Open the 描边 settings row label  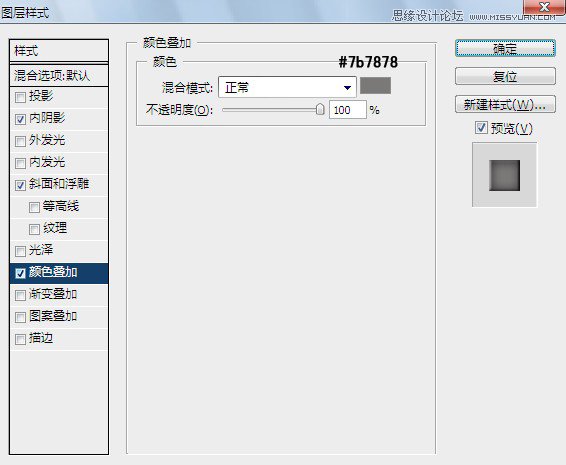click(41, 338)
